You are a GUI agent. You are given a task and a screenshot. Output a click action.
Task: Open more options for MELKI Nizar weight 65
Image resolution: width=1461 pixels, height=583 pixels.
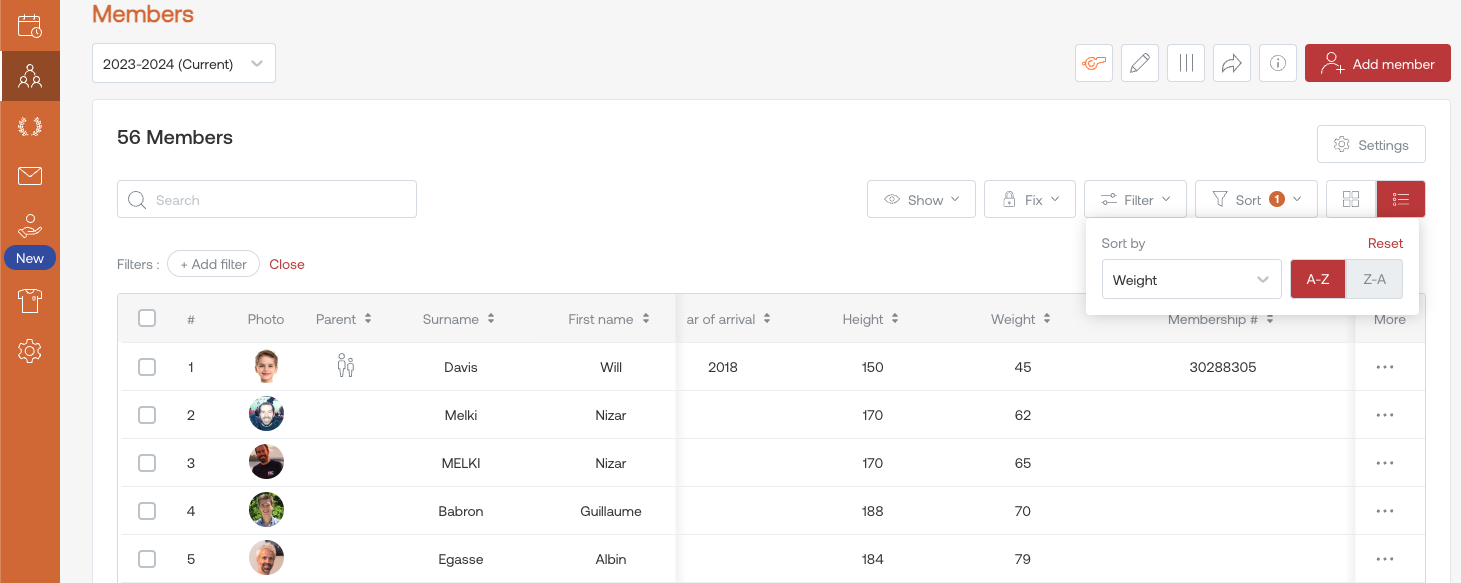pos(1385,463)
